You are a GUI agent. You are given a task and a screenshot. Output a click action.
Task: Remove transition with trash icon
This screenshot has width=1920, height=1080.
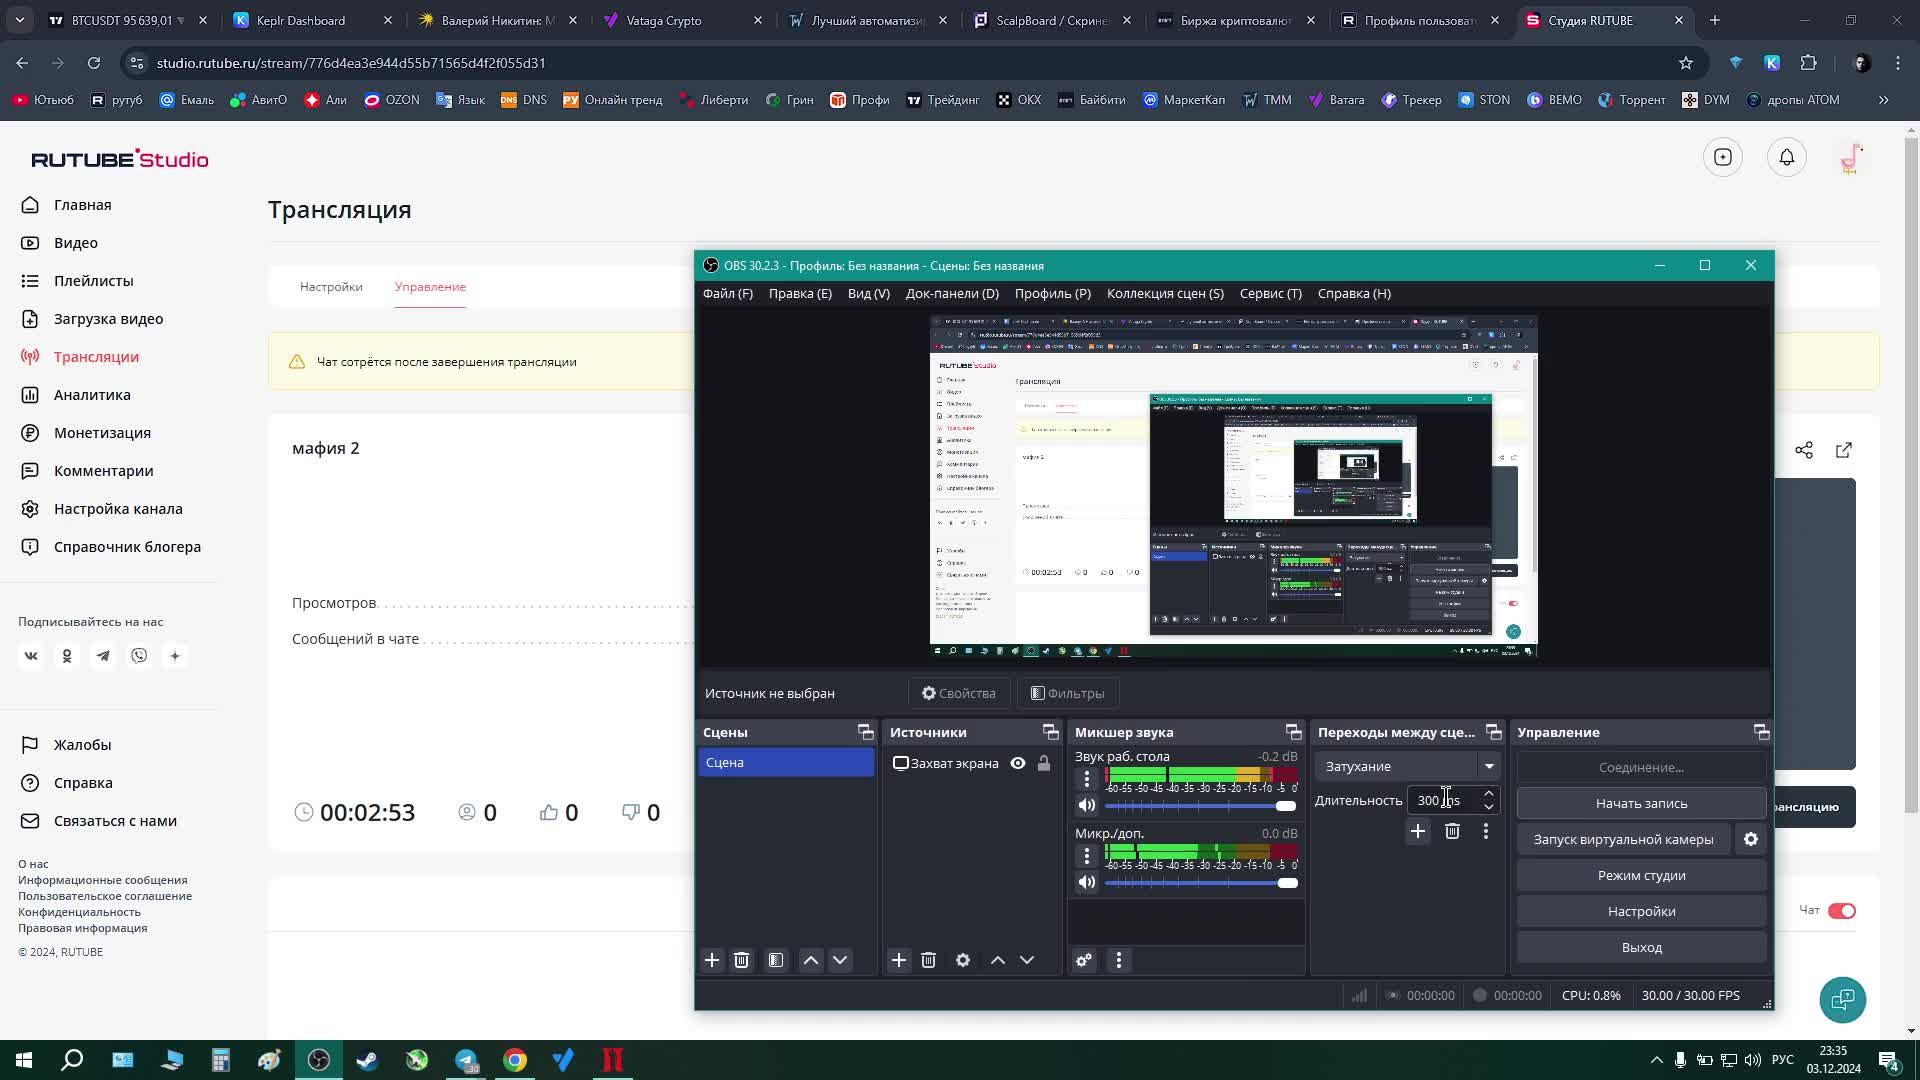coord(1452,831)
